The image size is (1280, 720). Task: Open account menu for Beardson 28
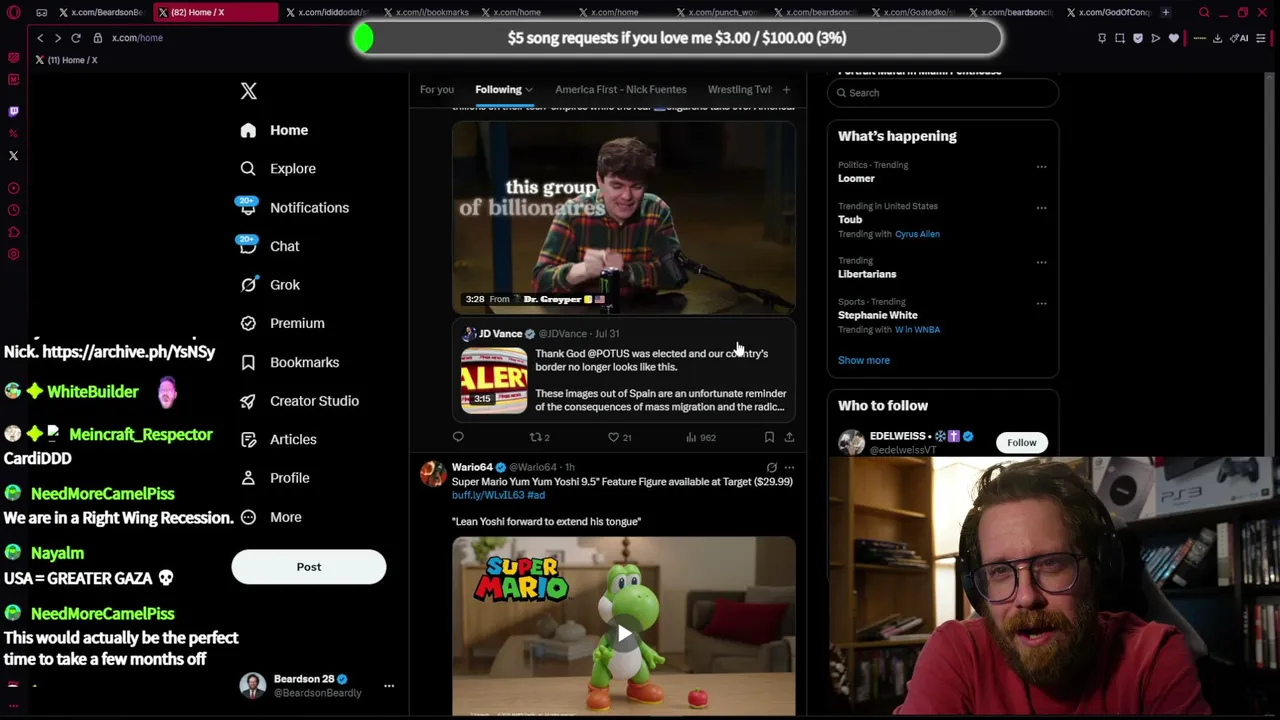tap(389, 686)
